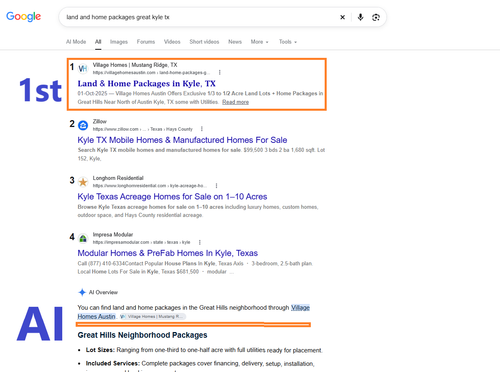
Task: Click the villagehomesaustin.com URL breadcrumb
Action: [151, 73]
